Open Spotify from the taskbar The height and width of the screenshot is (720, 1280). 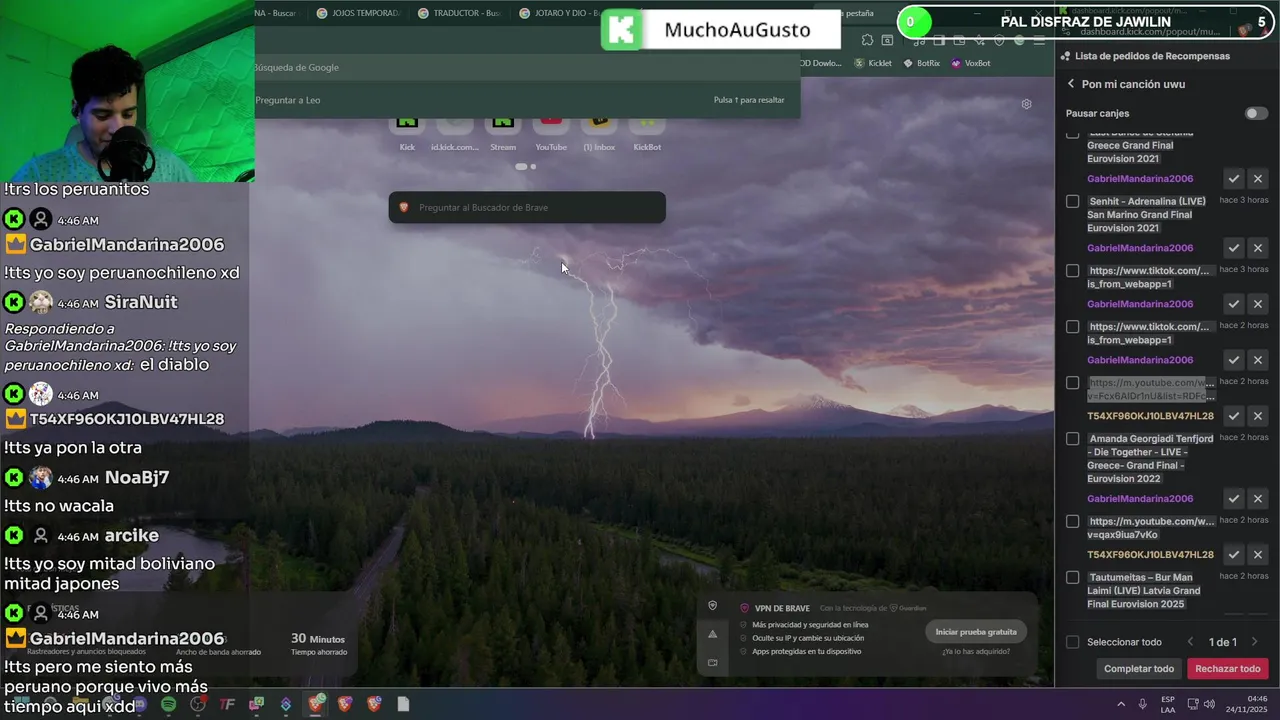pyautogui.click(x=168, y=704)
